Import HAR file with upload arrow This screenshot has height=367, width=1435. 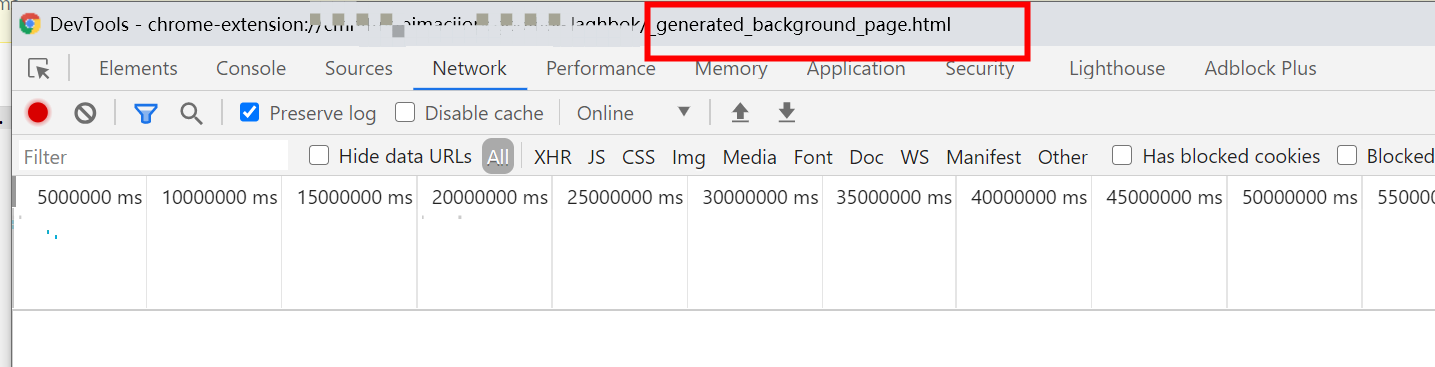coord(740,113)
